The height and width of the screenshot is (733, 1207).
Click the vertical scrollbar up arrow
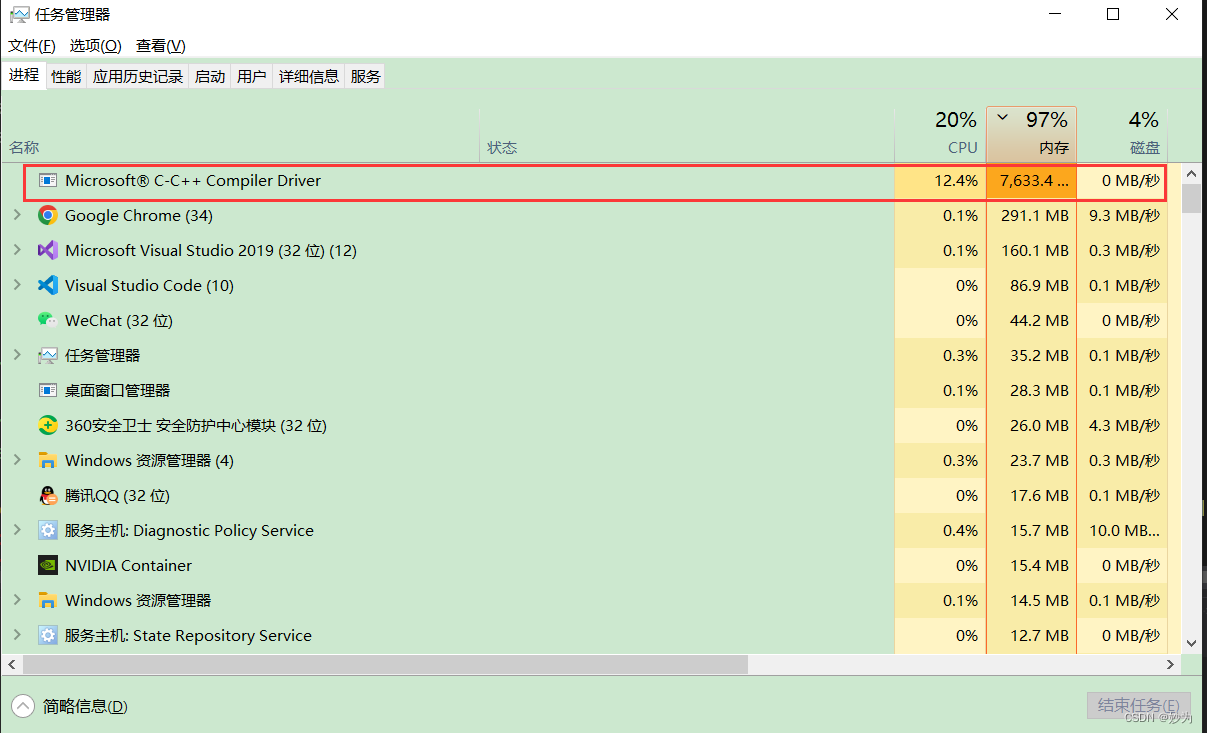point(1191,173)
